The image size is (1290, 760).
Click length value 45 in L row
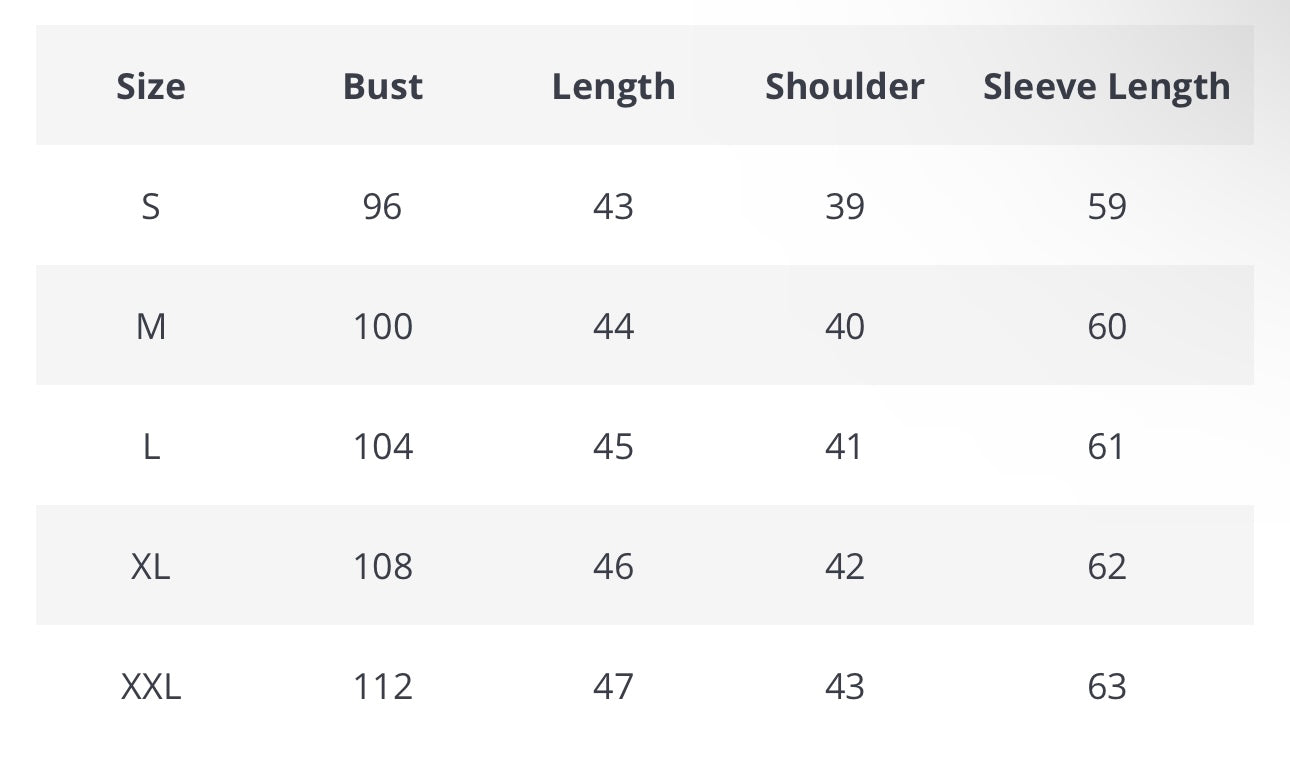(x=613, y=446)
